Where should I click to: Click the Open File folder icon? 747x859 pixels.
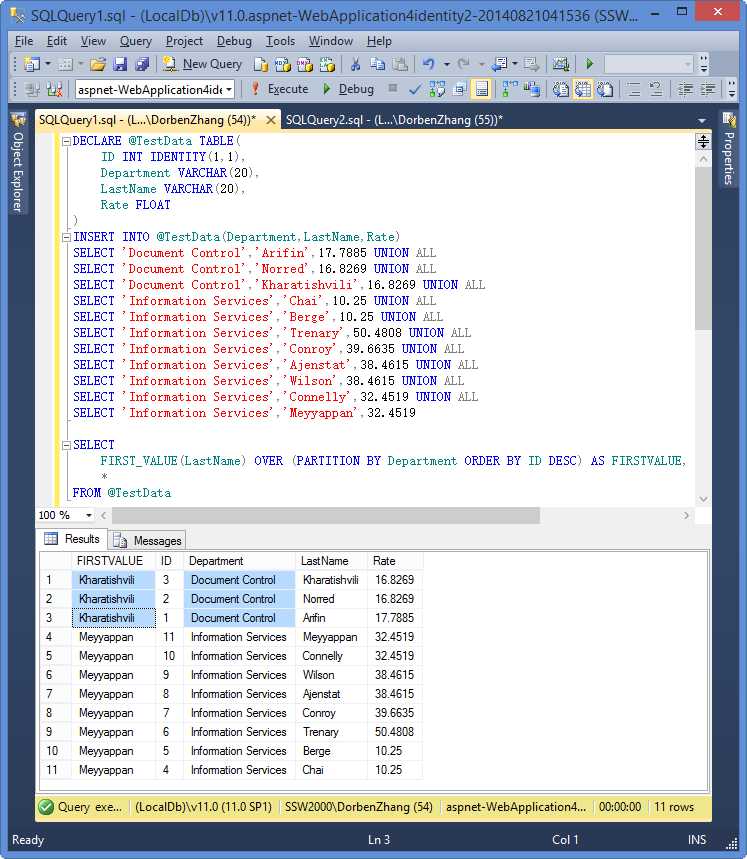click(x=97, y=64)
